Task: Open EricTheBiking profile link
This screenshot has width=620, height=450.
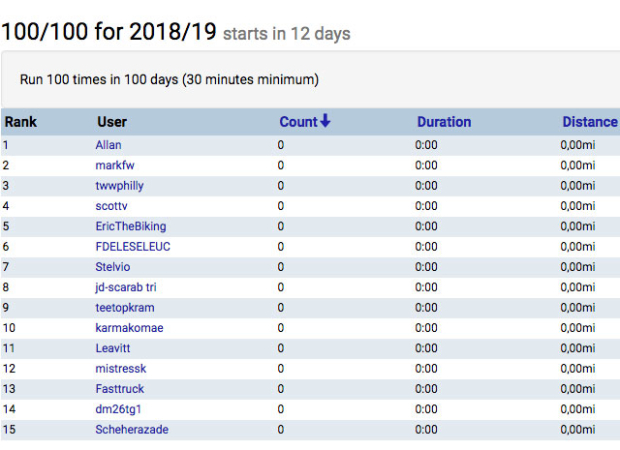Action: [131, 226]
